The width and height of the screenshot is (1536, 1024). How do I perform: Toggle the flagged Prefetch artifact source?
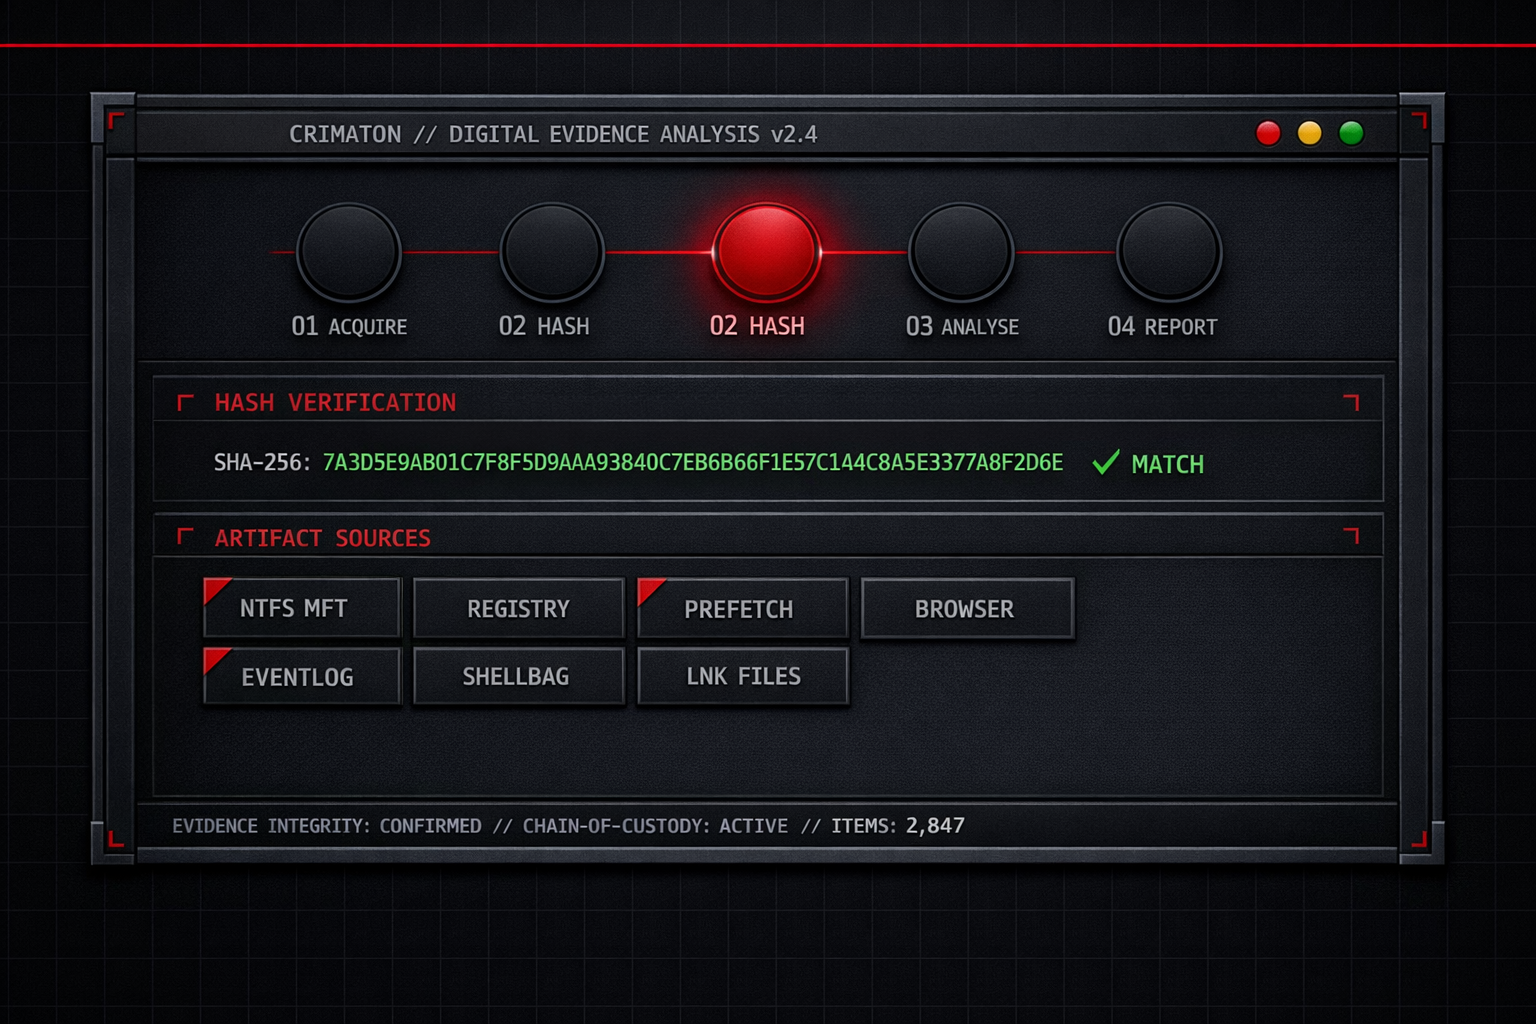(742, 608)
